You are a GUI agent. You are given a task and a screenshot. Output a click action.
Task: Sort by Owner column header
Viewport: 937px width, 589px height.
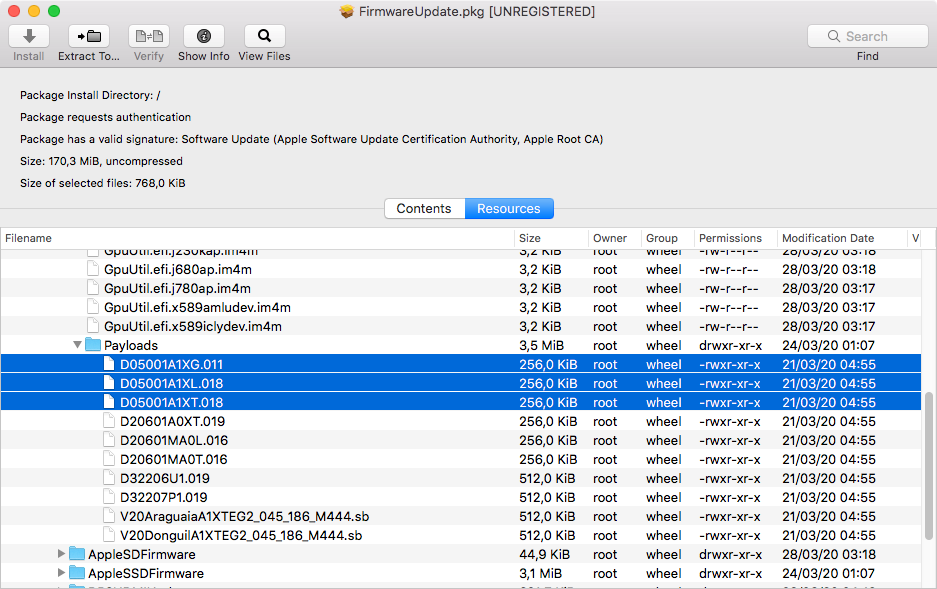(x=614, y=238)
